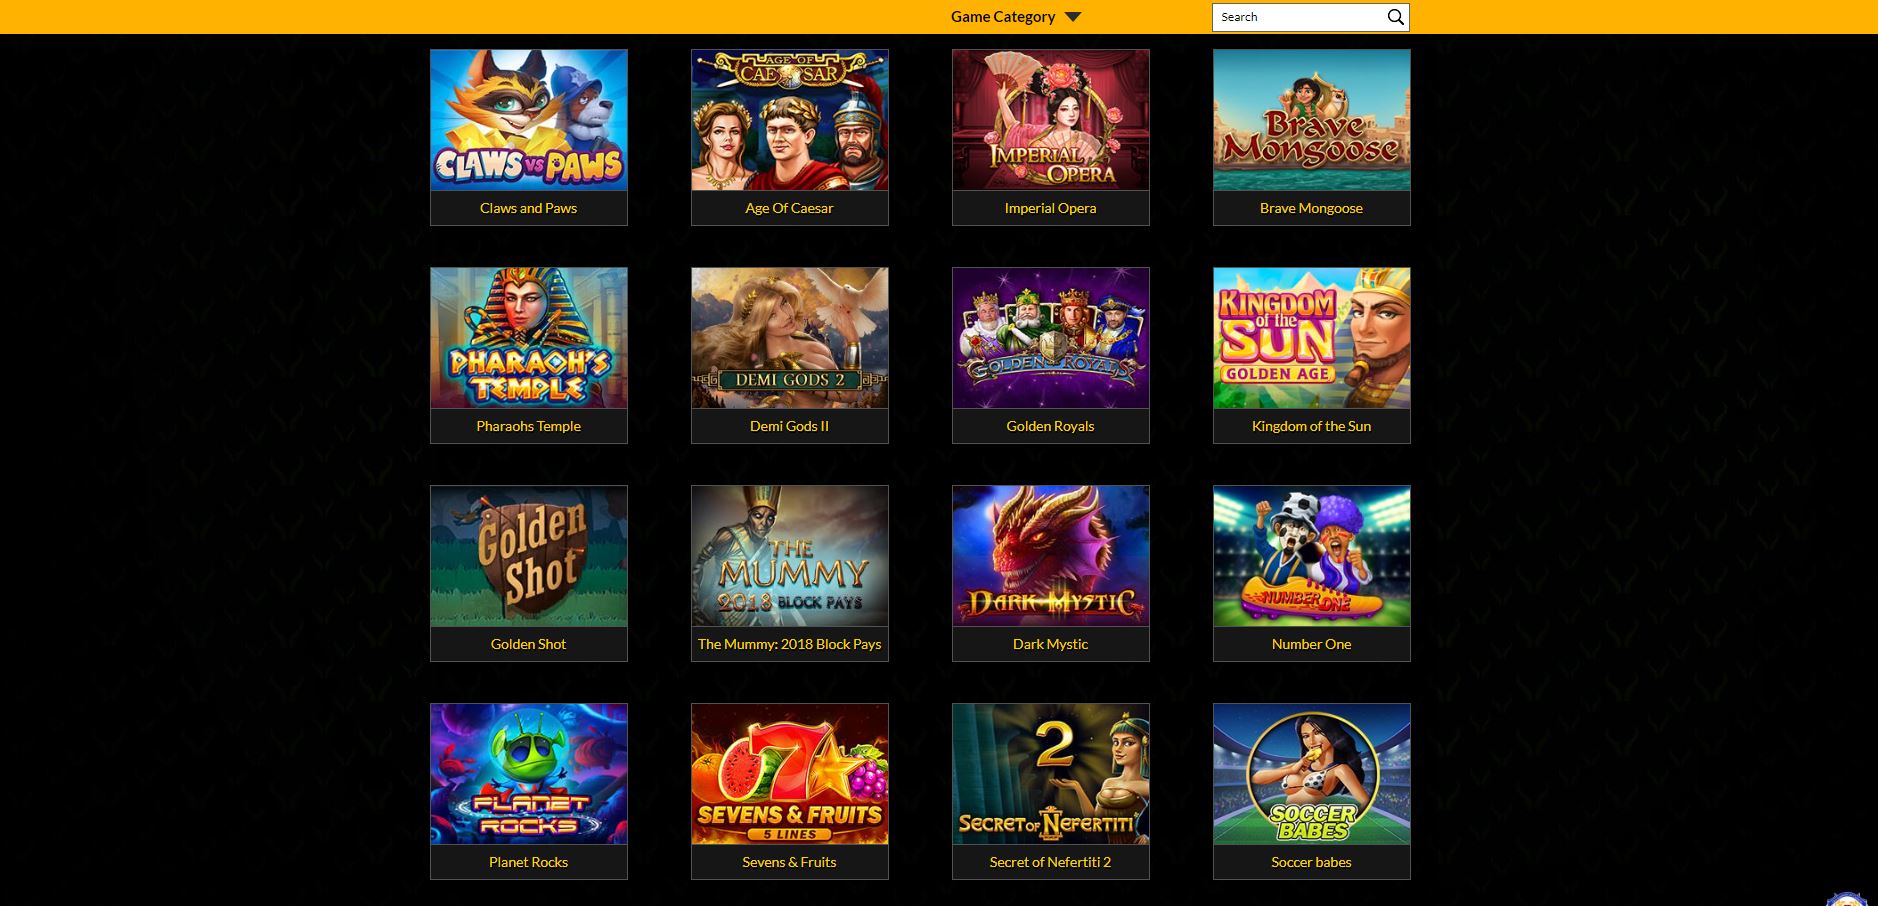Open the Sevens & Fruits game image

(x=790, y=774)
